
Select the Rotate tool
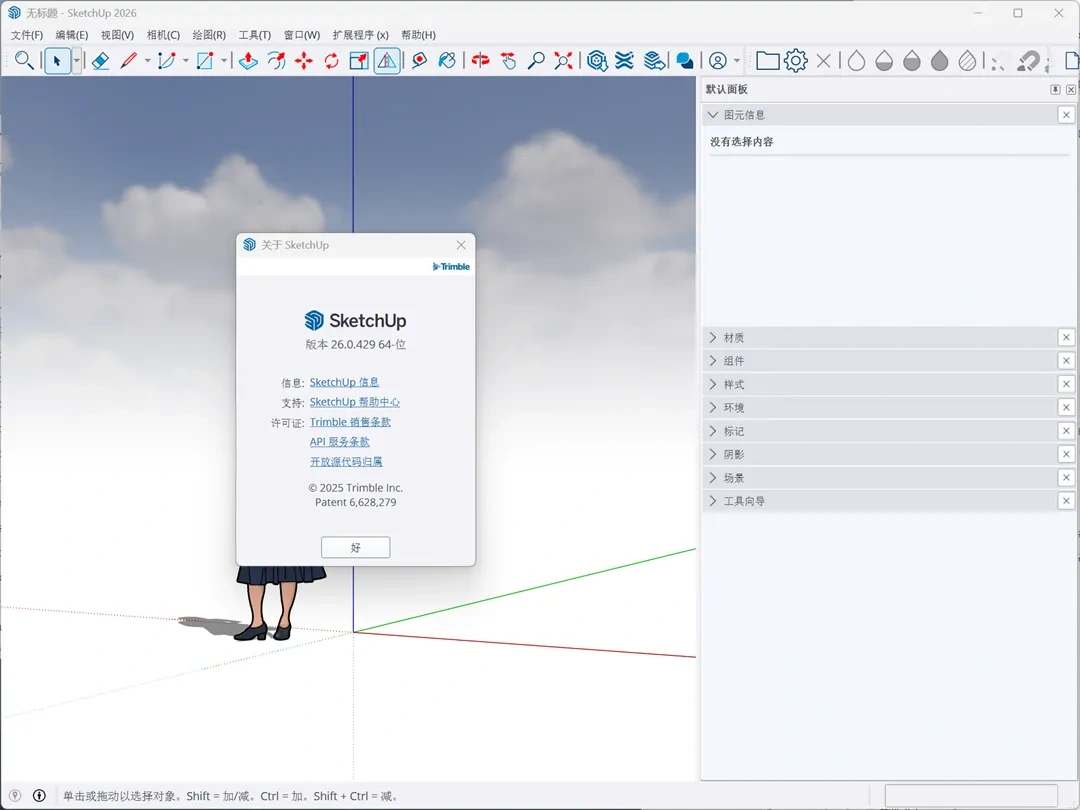click(x=332, y=61)
